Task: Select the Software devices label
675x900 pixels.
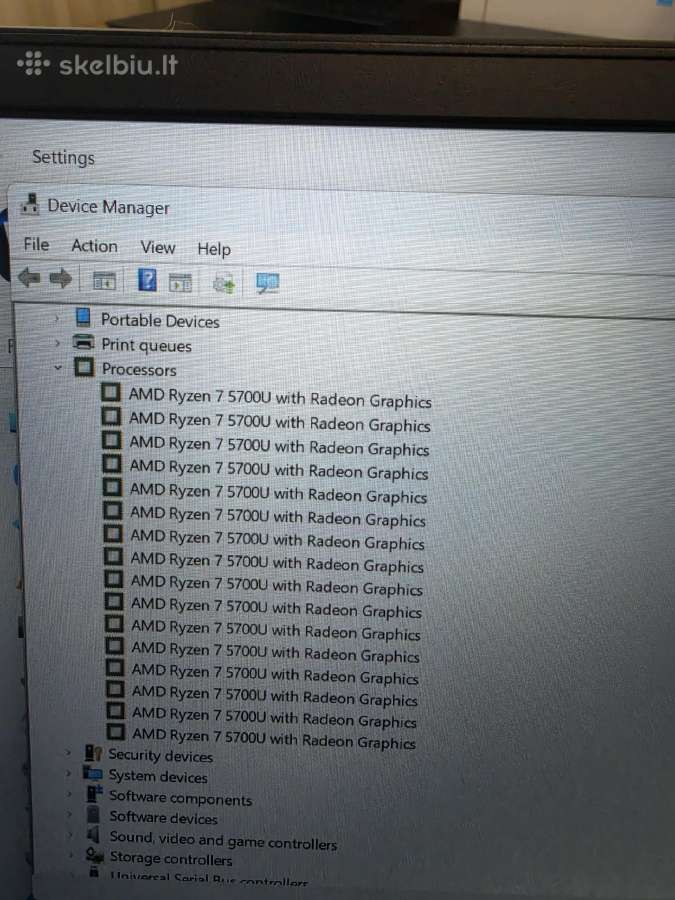Action: [164, 817]
